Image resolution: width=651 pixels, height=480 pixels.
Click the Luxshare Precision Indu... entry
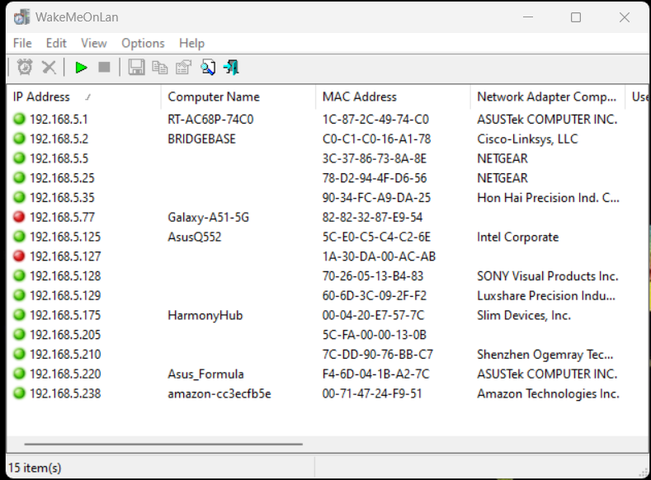546,296
